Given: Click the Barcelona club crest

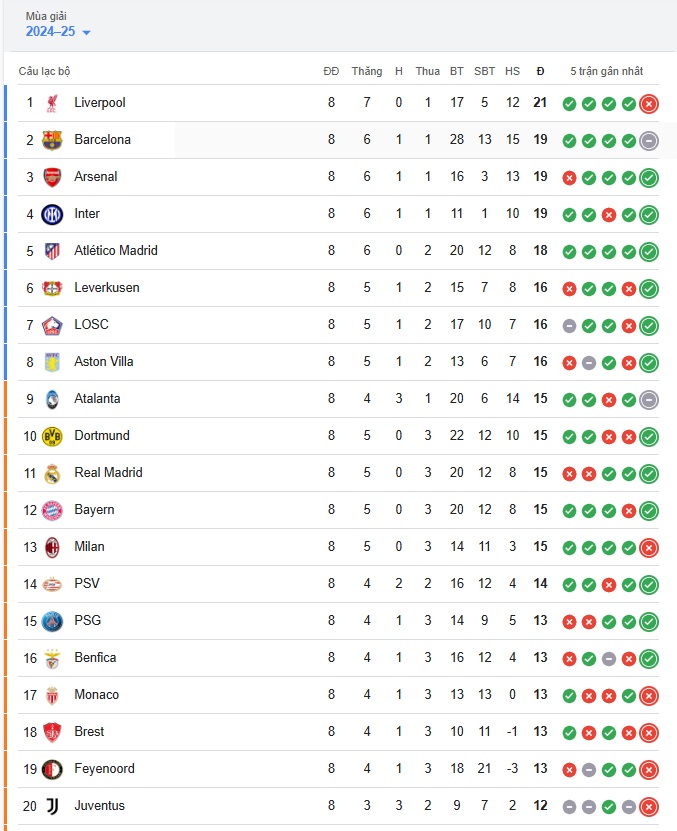Looking at the screenshot, I should pyautogui.click(x=52, y=140).
